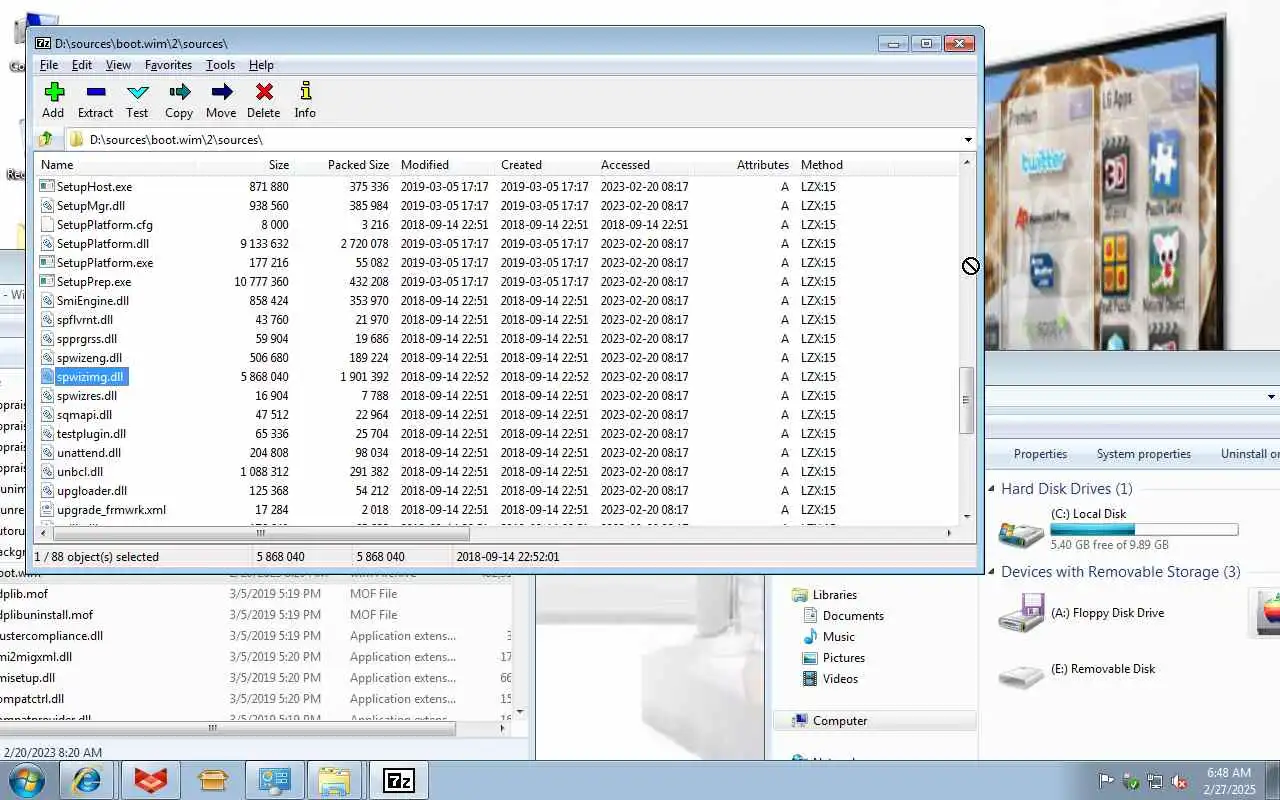
Task: Click the Delete red X icon
Action: tap(264, 92)
